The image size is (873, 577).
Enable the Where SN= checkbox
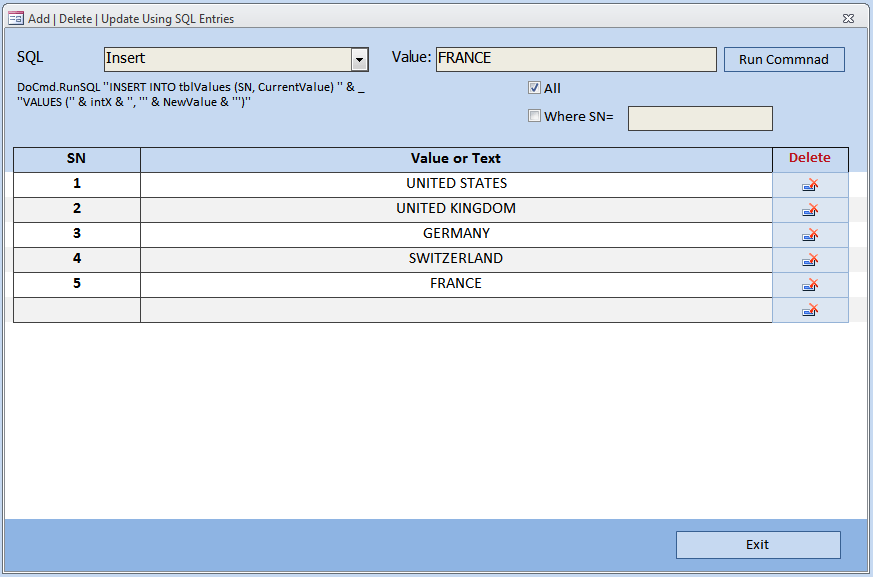pos(534,116)
